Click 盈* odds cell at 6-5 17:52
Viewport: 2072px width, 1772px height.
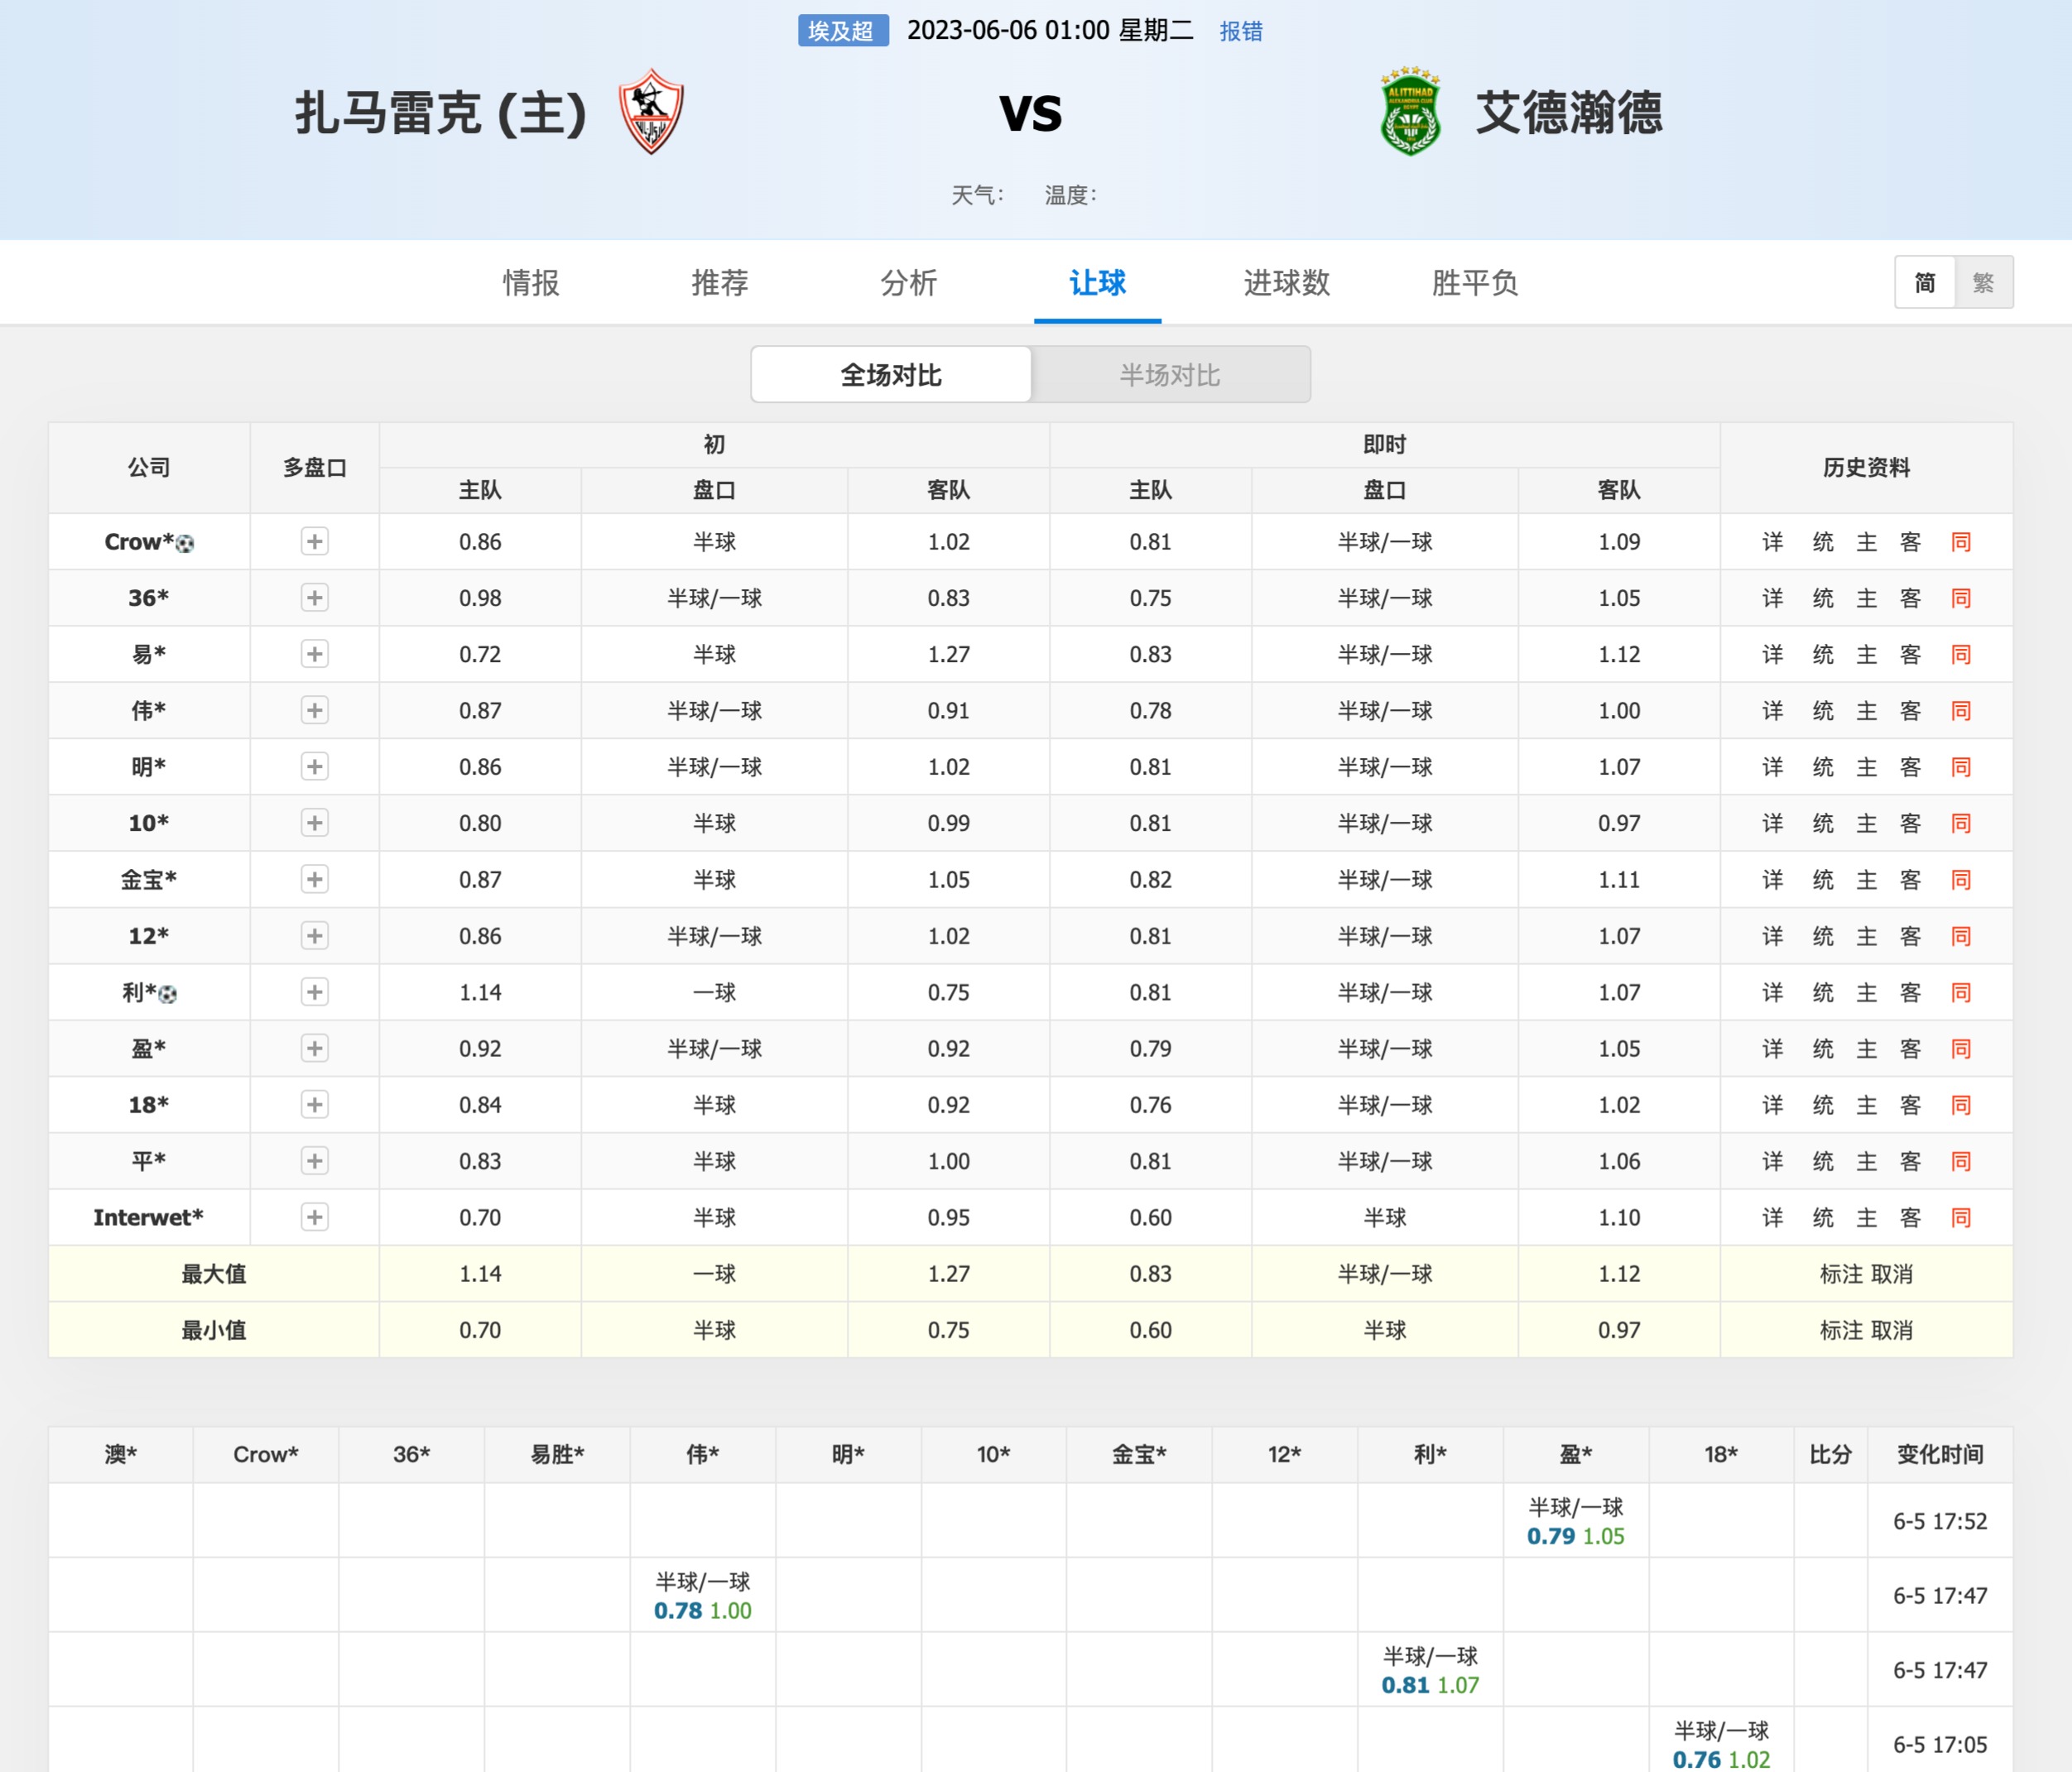coord(1576,1521)
